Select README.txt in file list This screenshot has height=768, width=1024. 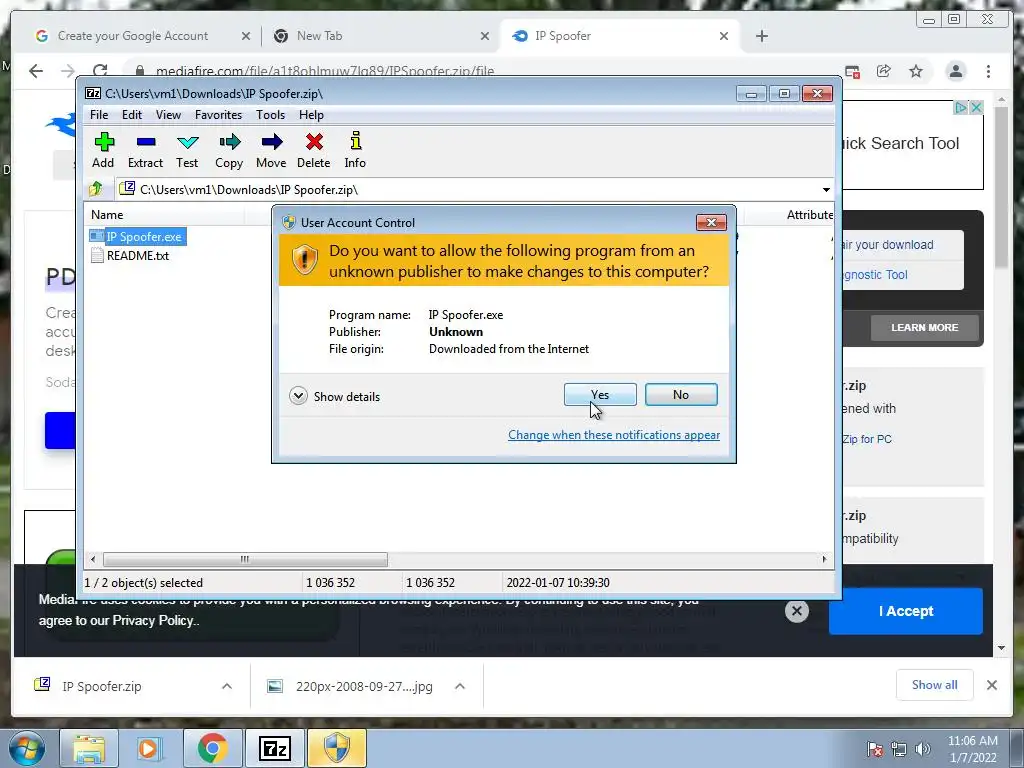130,255
